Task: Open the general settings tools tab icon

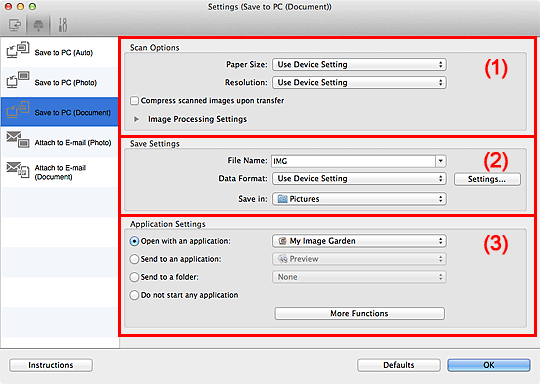Action: (63, 25)
